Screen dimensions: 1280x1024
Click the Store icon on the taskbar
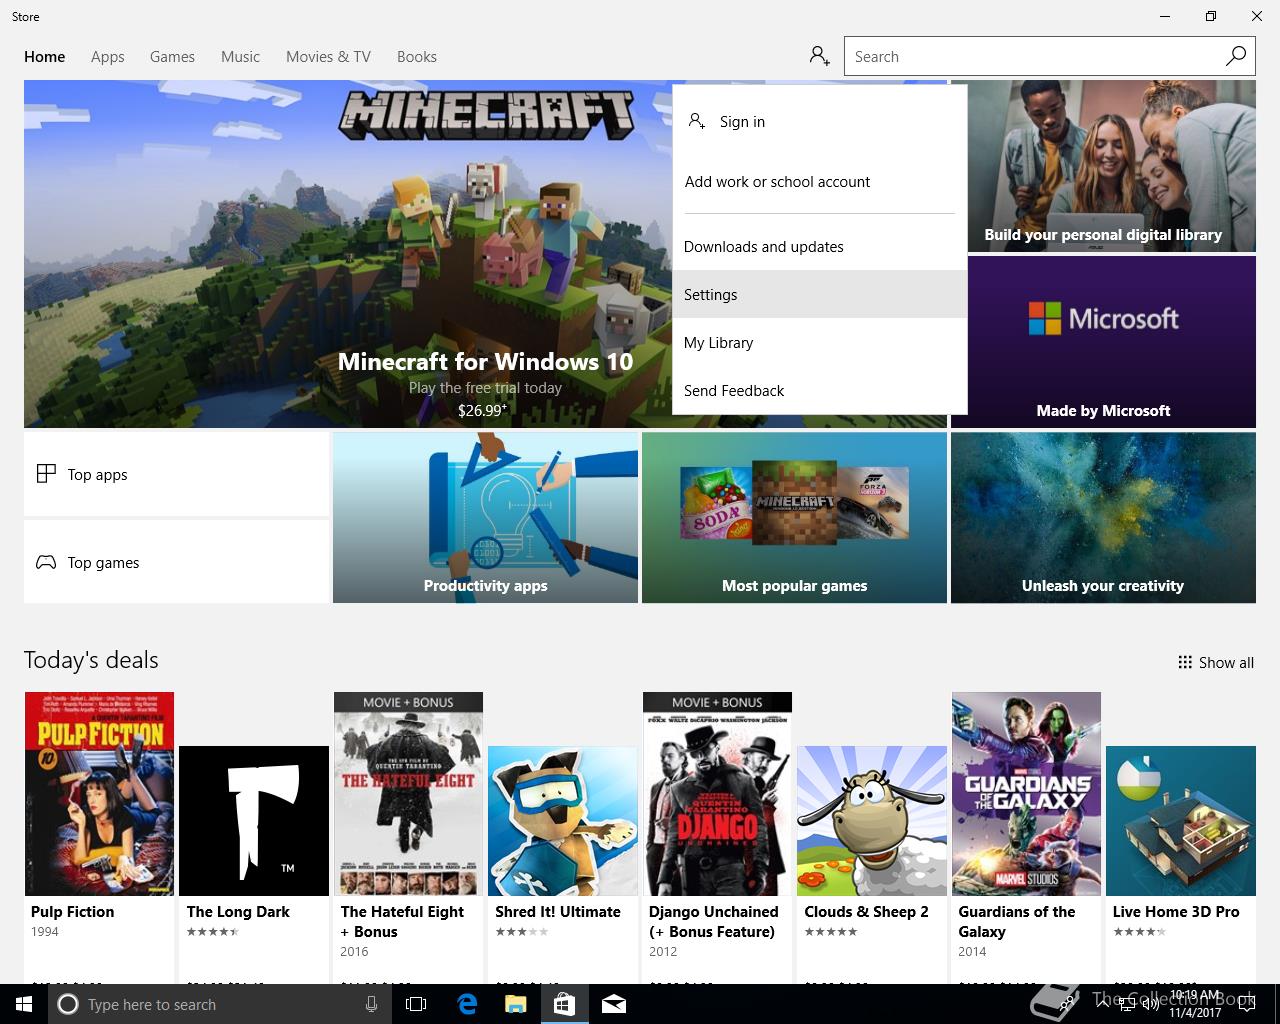[x=564, y=1004]
